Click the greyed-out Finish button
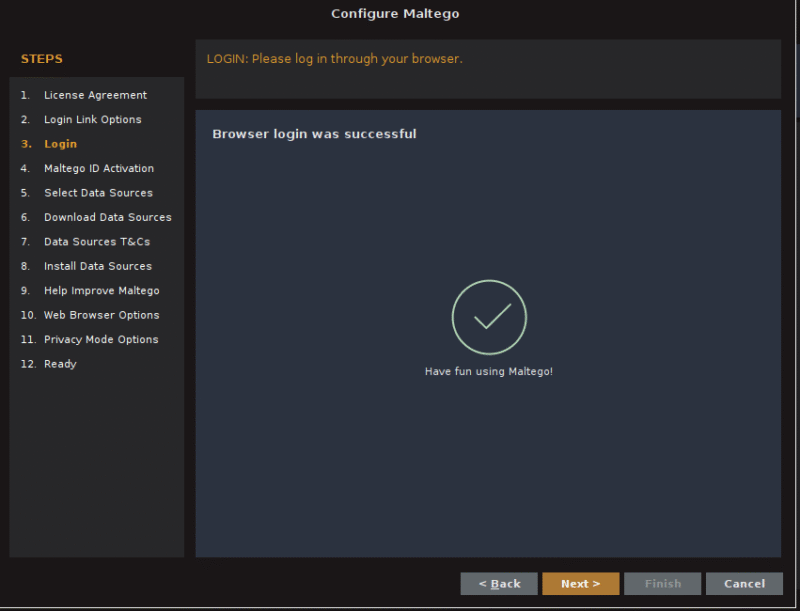The image size is (800, 611). click(662, 584)
